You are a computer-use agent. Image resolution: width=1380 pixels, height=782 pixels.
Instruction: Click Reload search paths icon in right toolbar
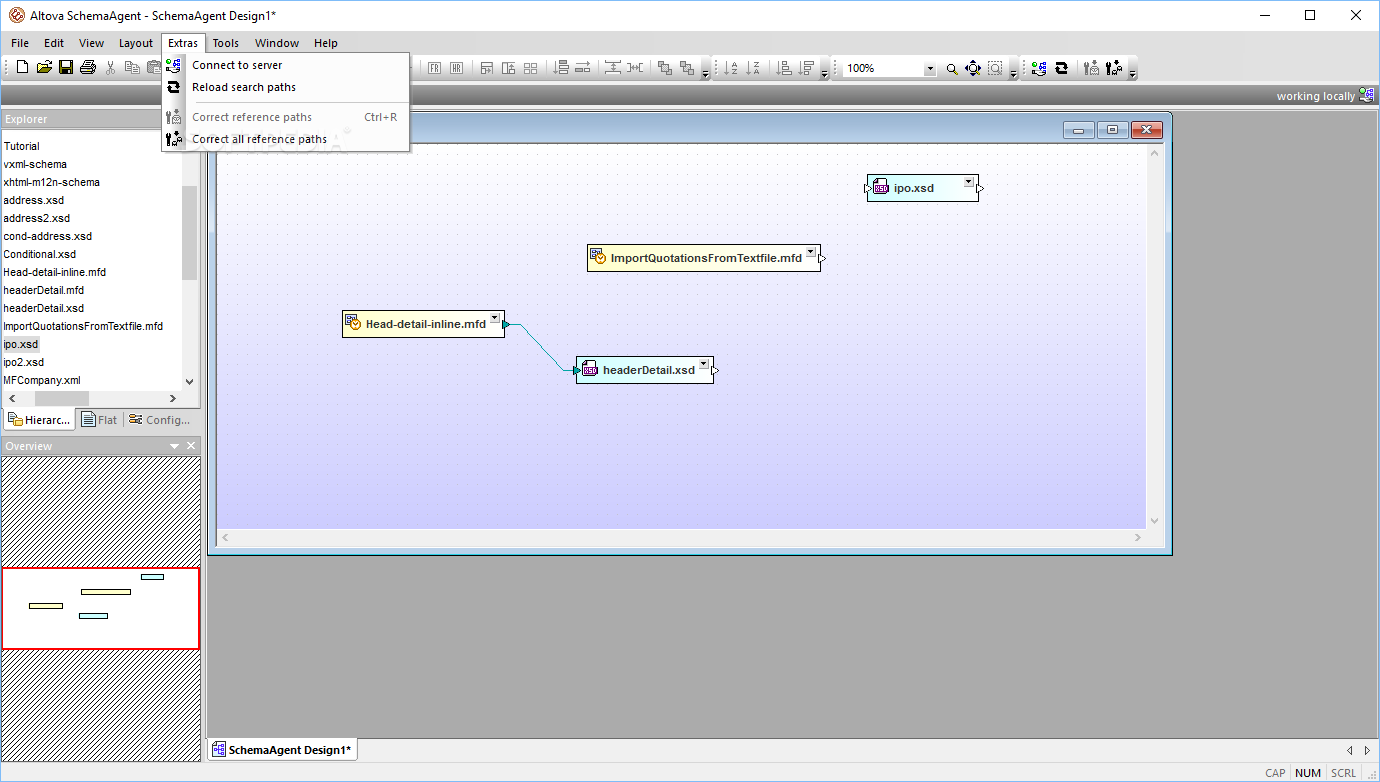1062,68
